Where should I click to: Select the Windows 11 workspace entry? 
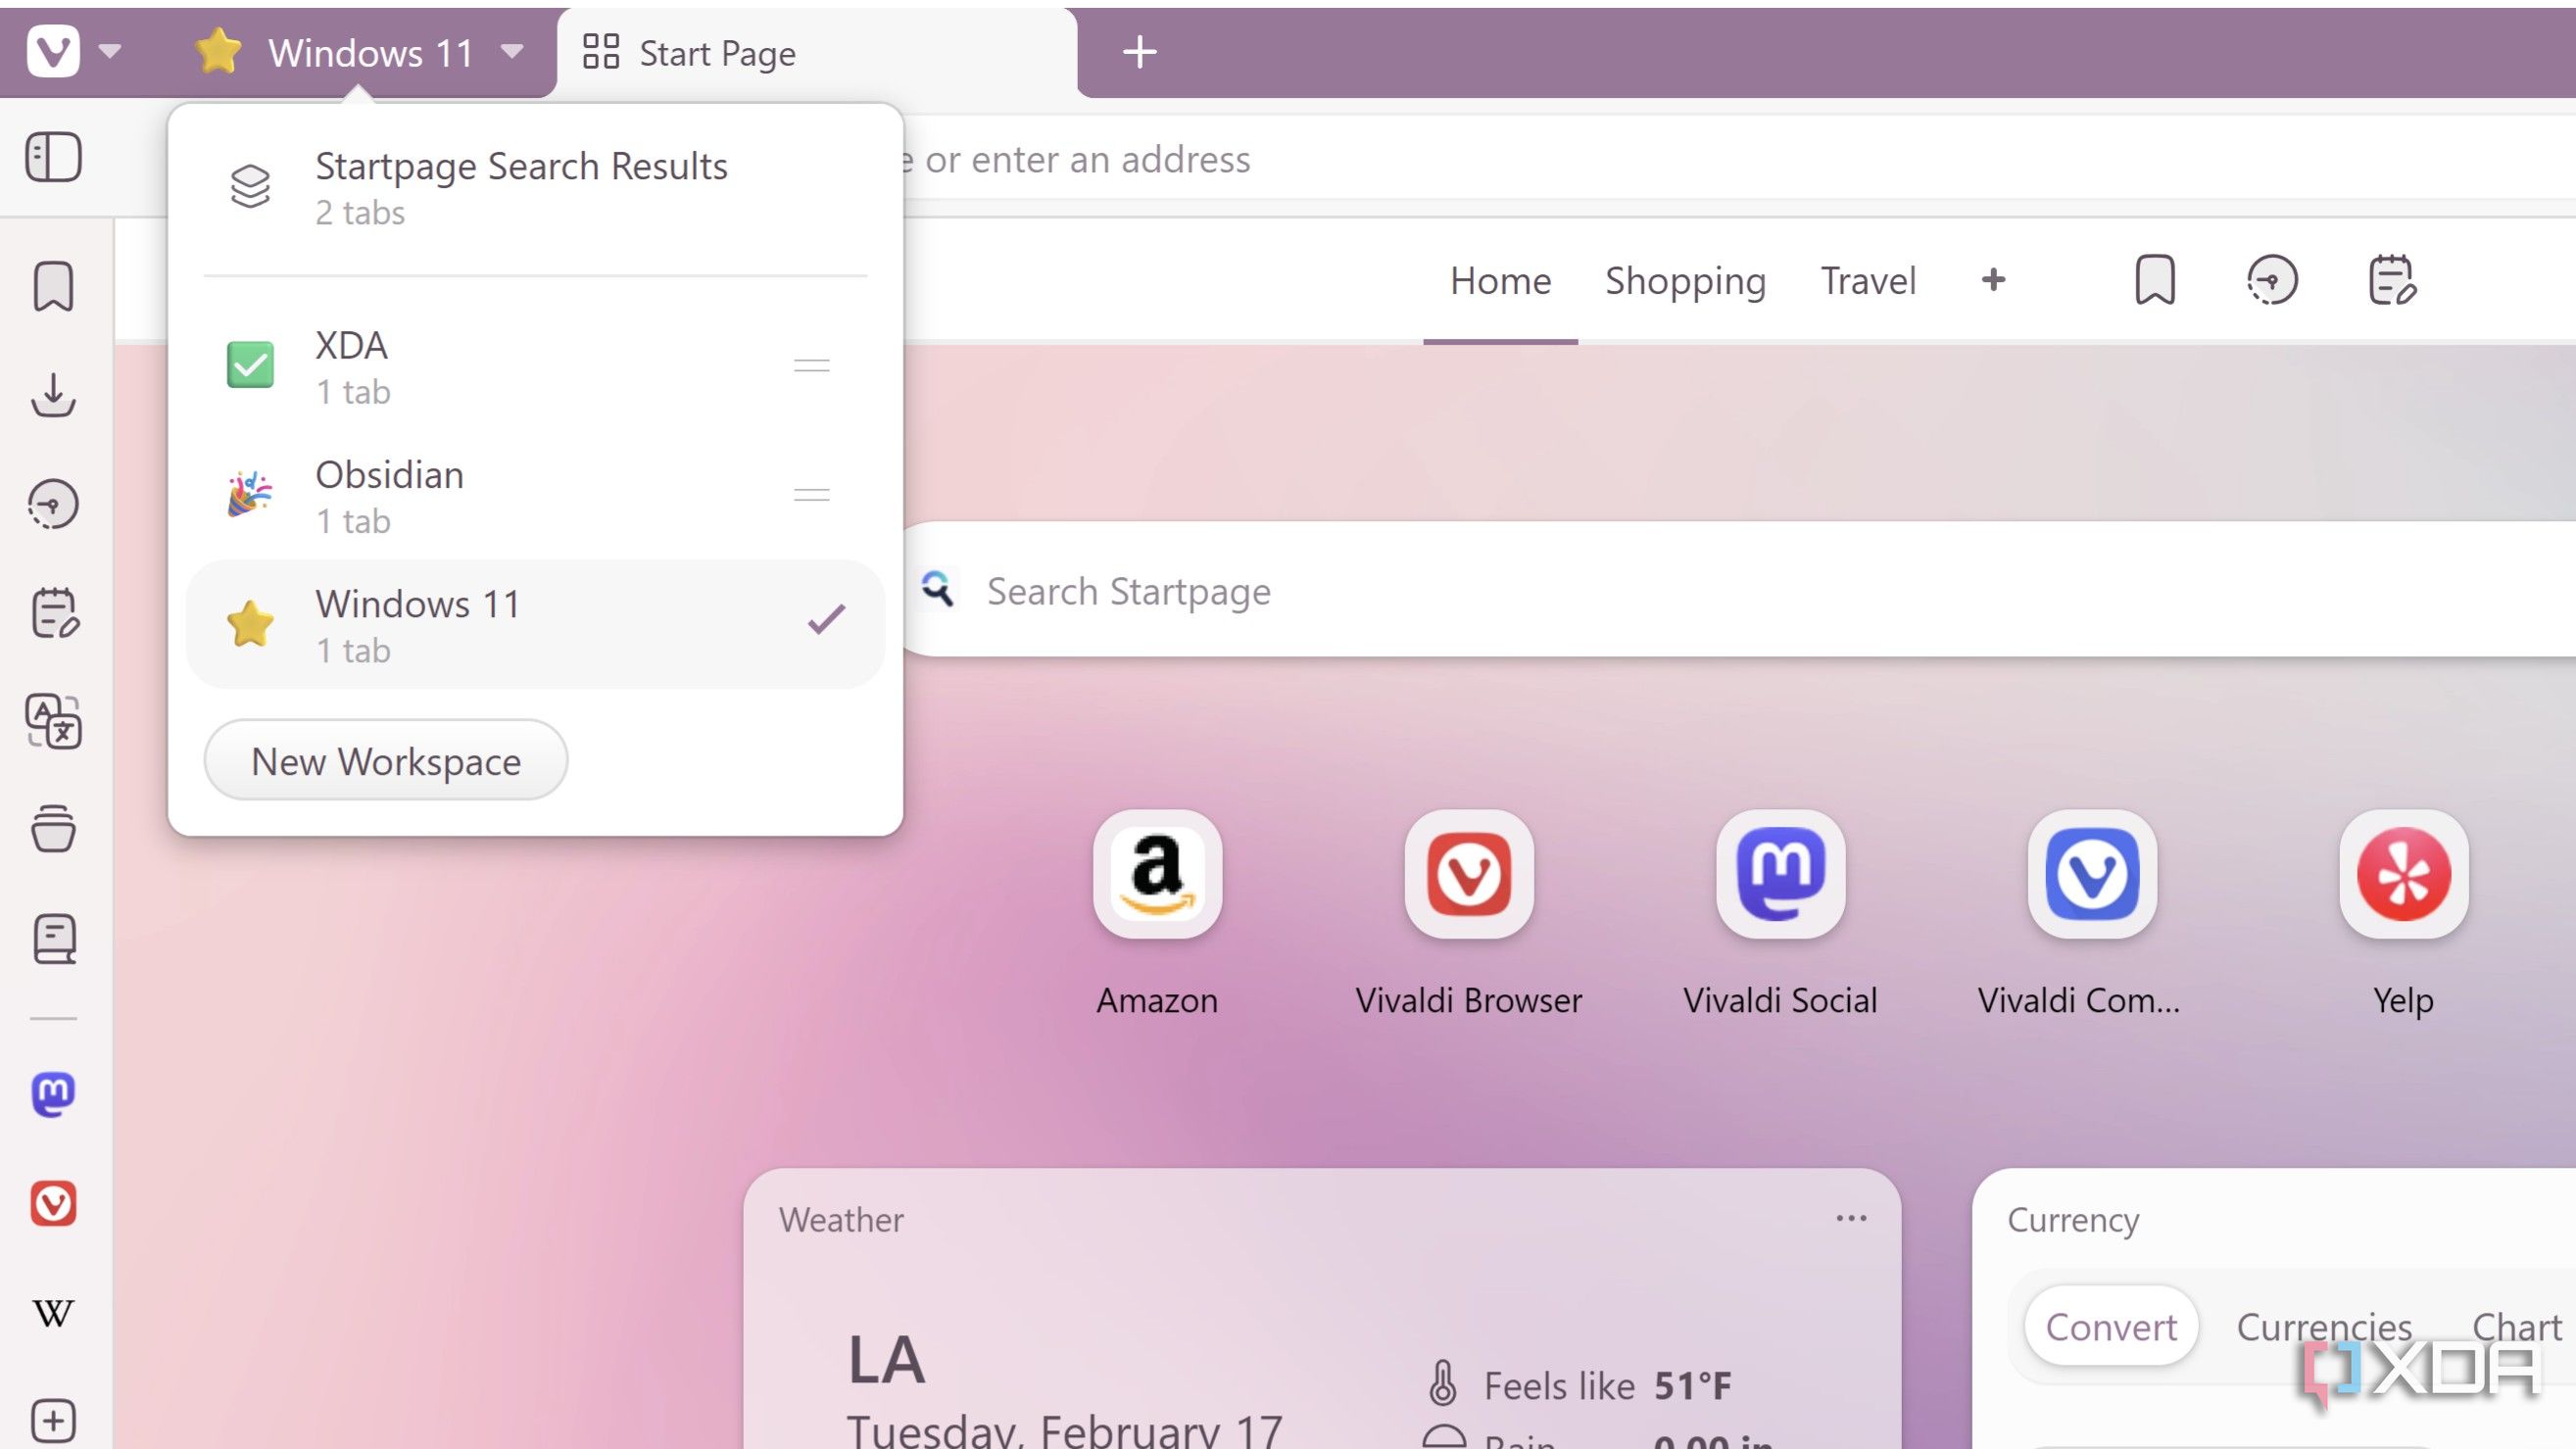535,624
